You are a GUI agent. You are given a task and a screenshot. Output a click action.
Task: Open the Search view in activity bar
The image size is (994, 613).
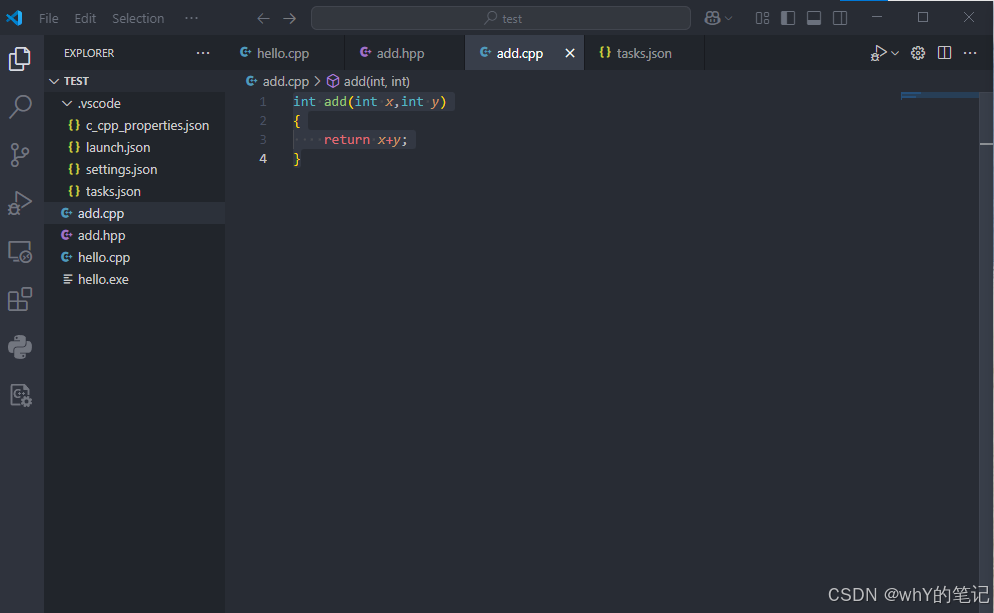pyautogui.click(x=20, y=106)
